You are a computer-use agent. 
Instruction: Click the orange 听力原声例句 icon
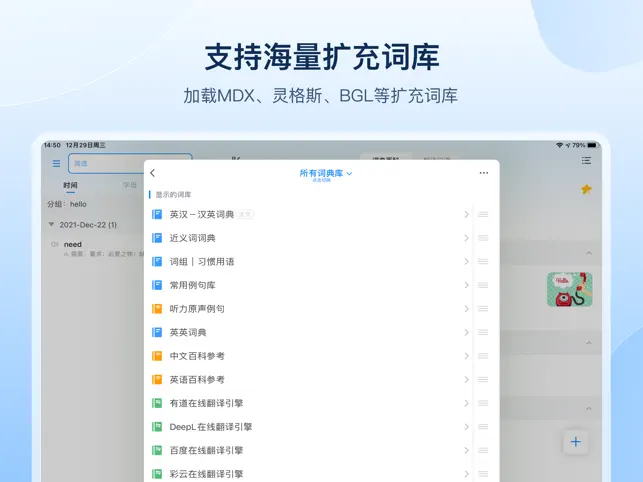click(x=157, y=309)
